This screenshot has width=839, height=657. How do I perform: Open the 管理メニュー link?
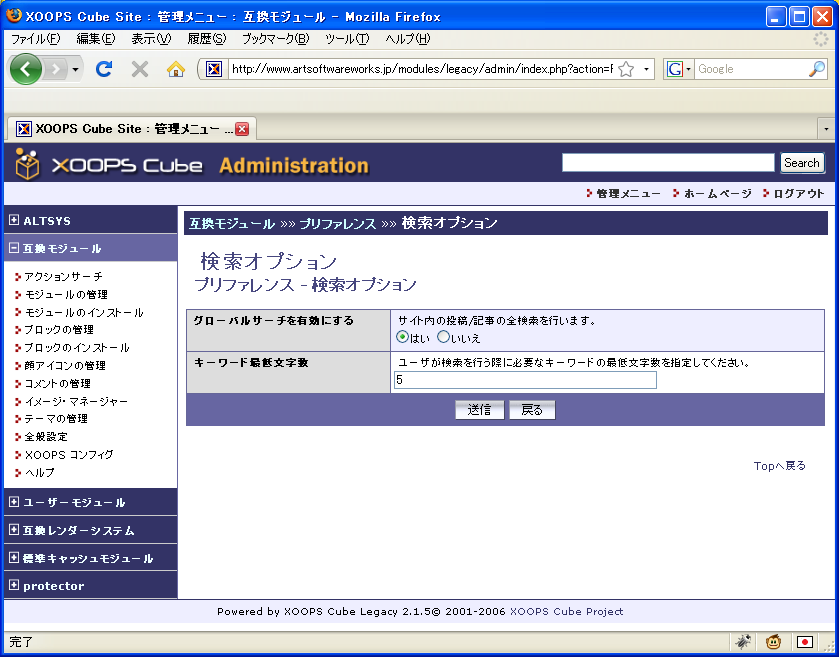coord(628,194)
